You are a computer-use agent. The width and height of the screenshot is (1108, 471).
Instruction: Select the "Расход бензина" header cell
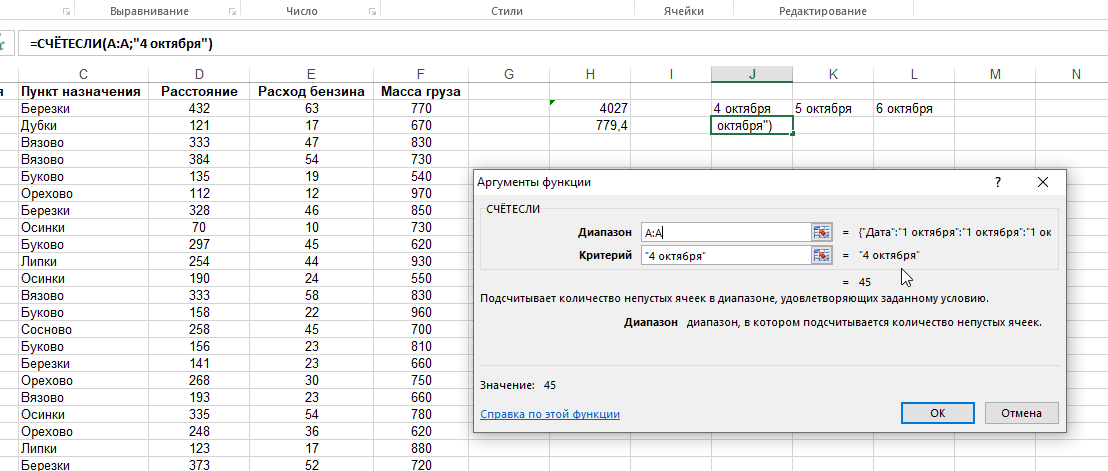pyautogui.click(x=312, y=92)
